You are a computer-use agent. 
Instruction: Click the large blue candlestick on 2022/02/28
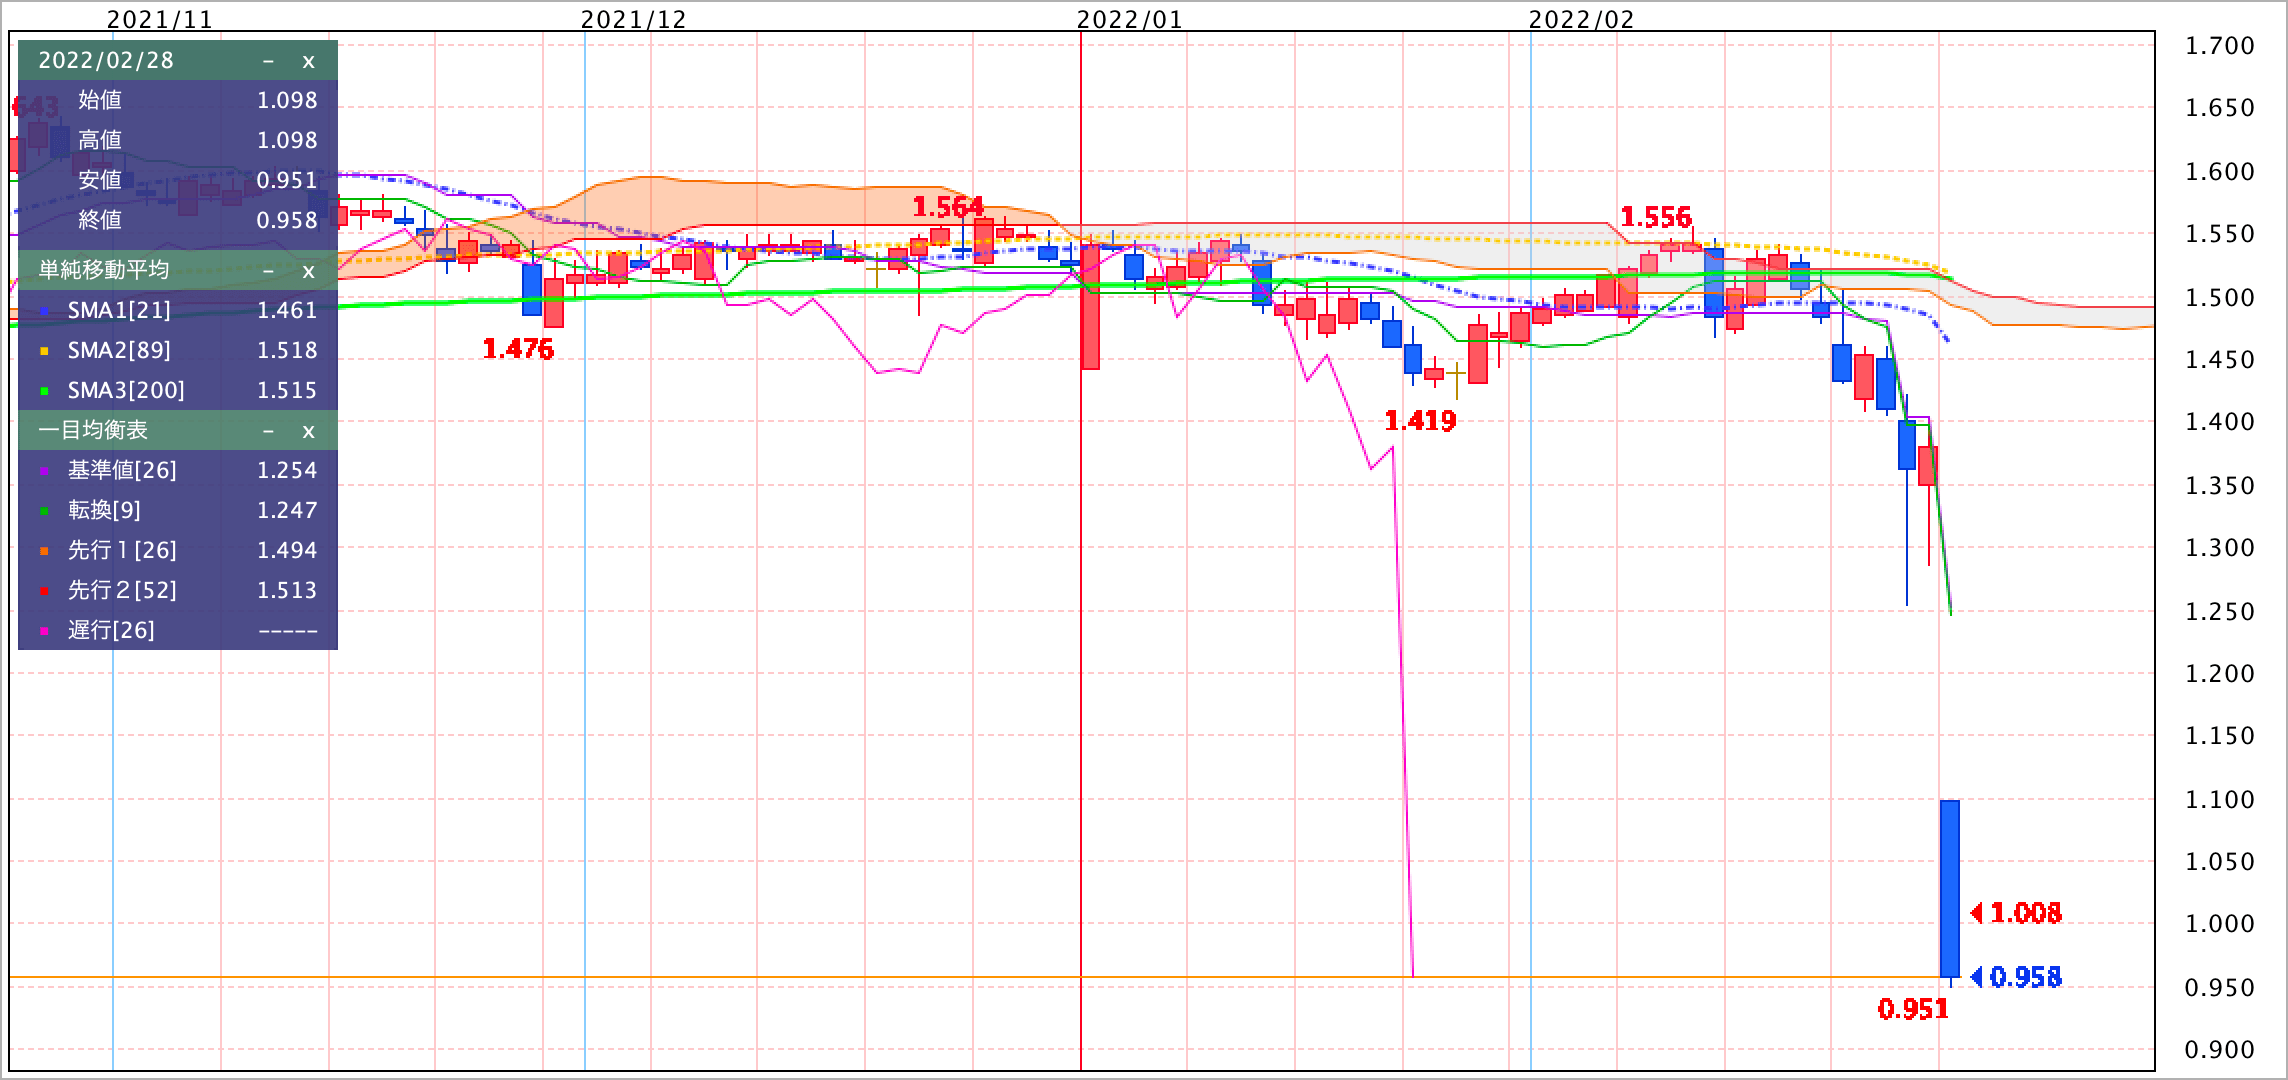coord(1950,888)
